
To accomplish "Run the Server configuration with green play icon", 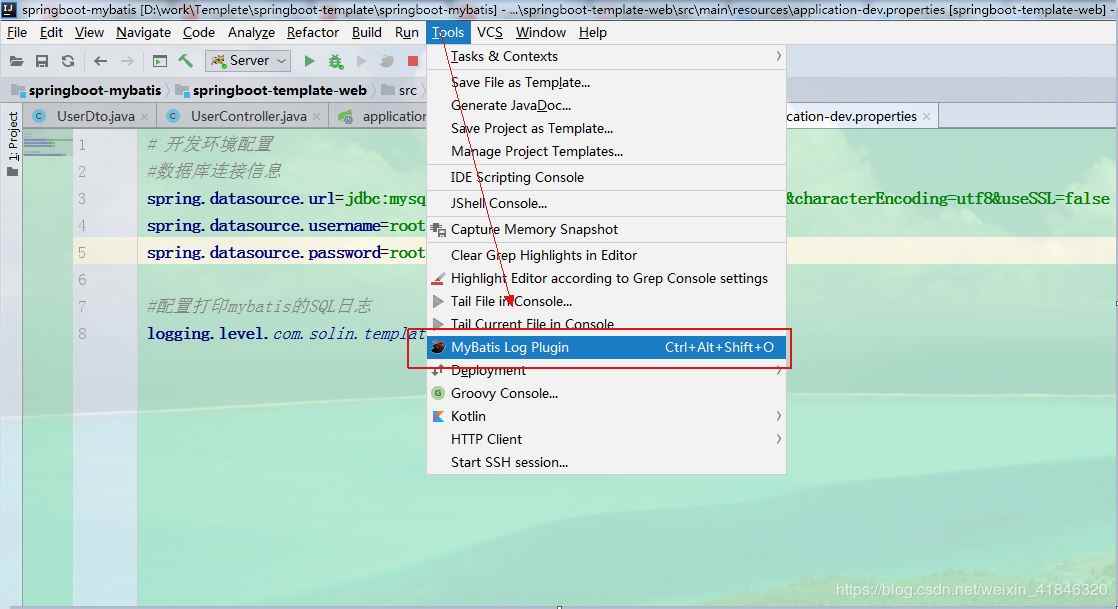I will (x=310, y=61).
